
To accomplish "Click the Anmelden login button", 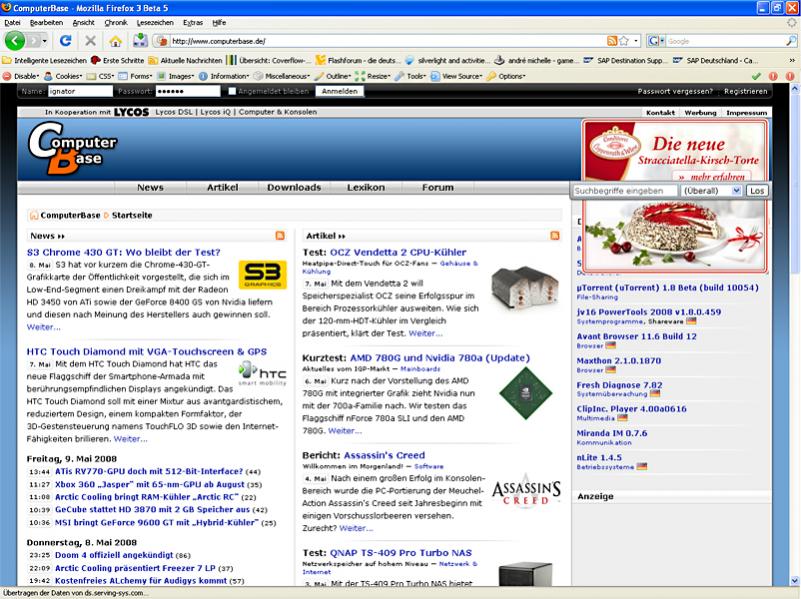I will coord(340,91).
